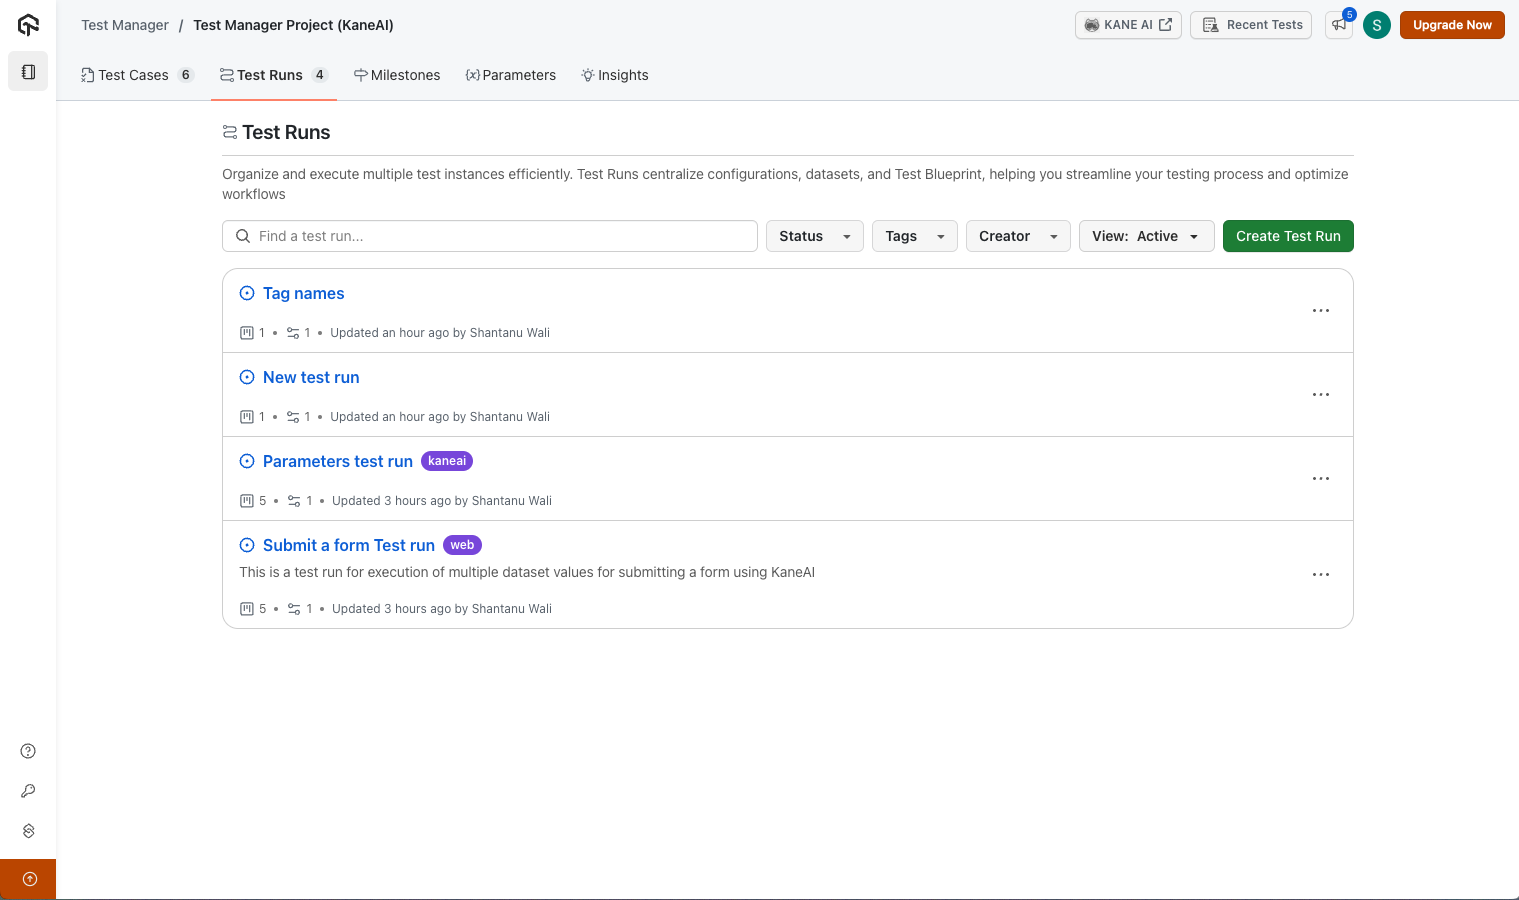Expand the Tags filter dropdown
This screenshot has width=1519, height=900.
914,236
